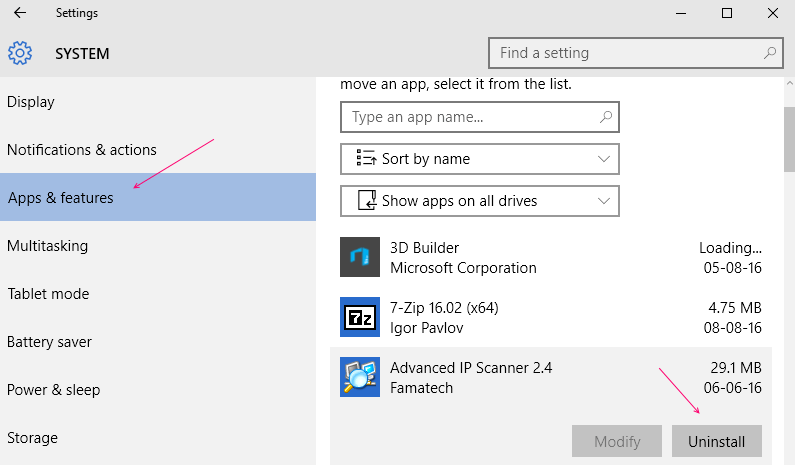Image resolution: width=795 pixels, height=465 pixels.
Task: Focus the Find a setting field
Action: pos(636,53)
